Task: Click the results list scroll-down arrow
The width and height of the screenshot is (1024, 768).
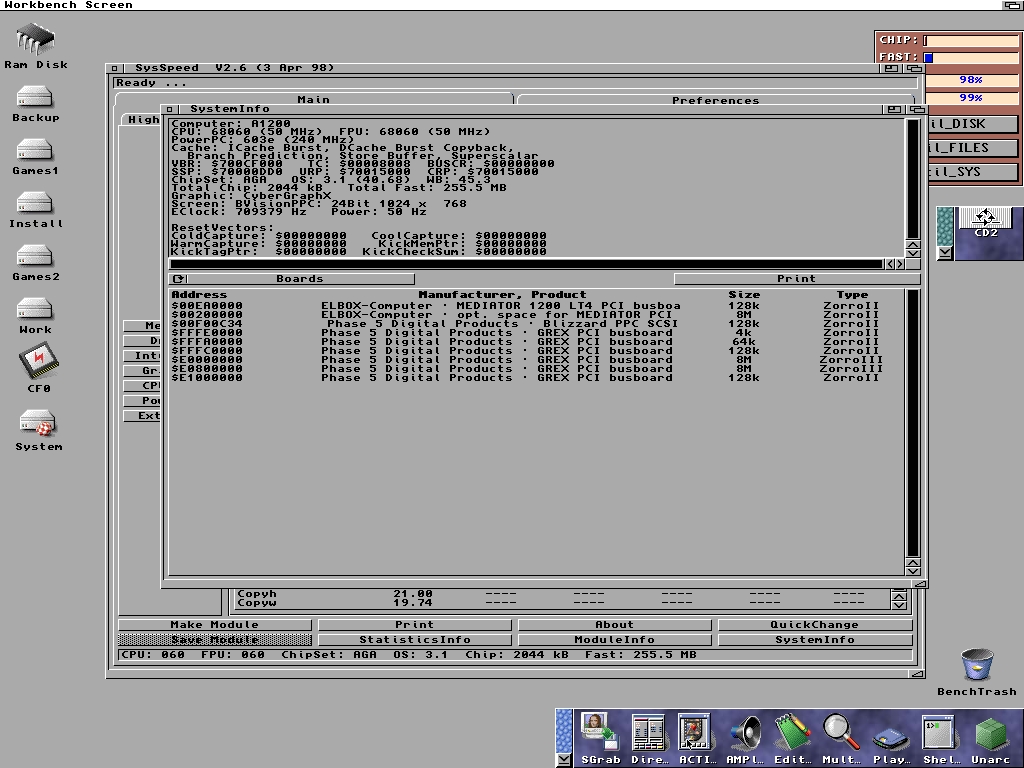Action: coord(899,604)
